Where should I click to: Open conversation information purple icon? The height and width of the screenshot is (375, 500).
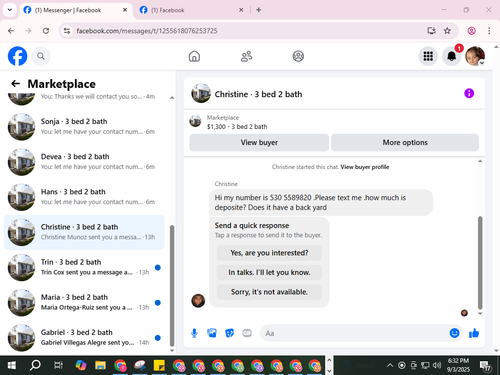[x=469, y=93]
